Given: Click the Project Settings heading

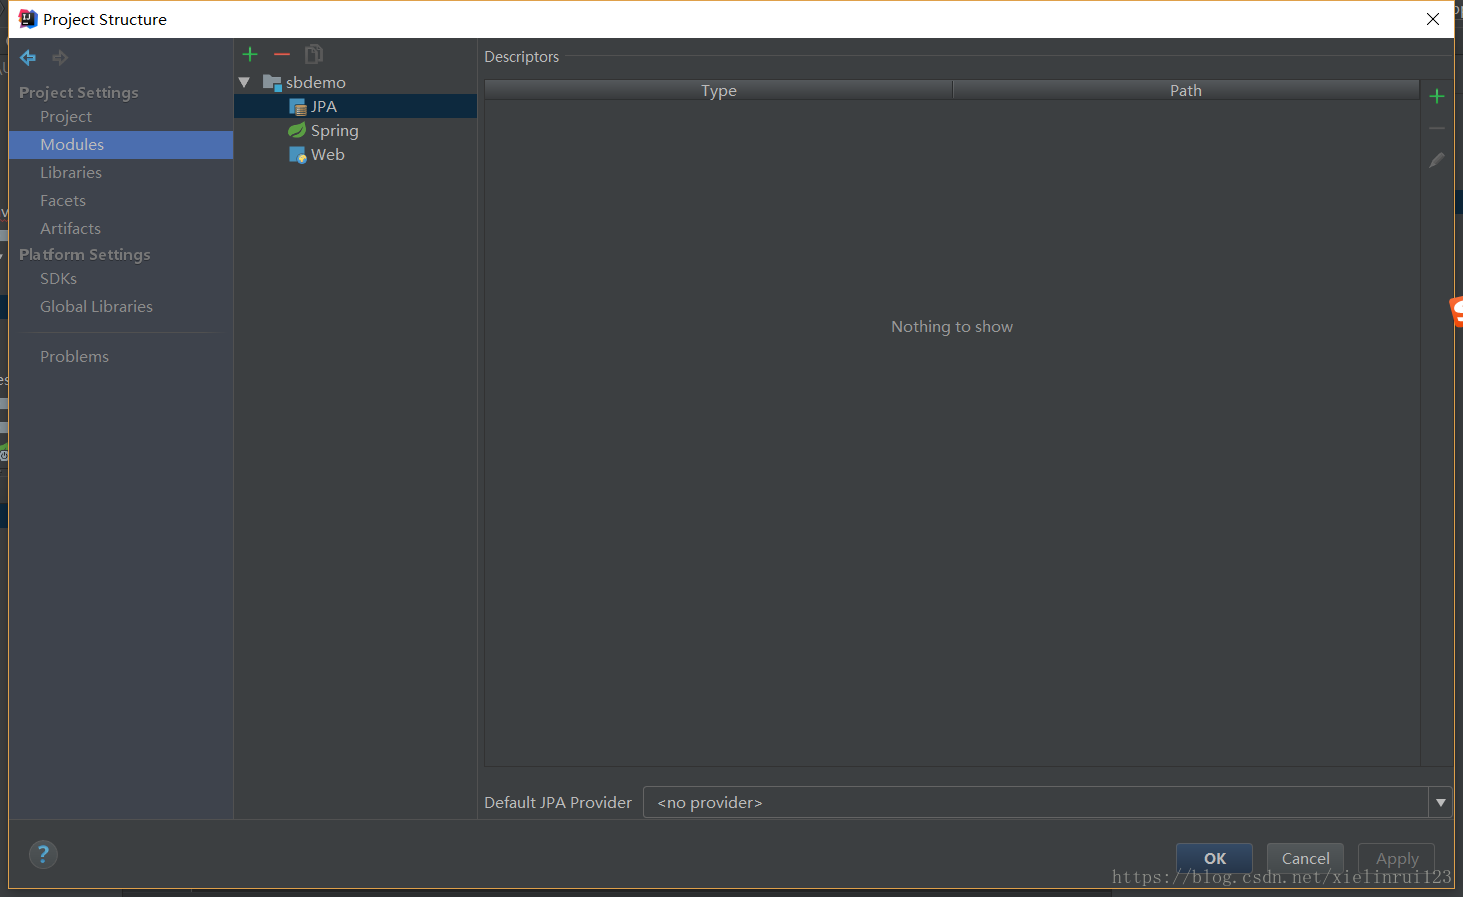Looking at the screenshot, I should [79, 92].
